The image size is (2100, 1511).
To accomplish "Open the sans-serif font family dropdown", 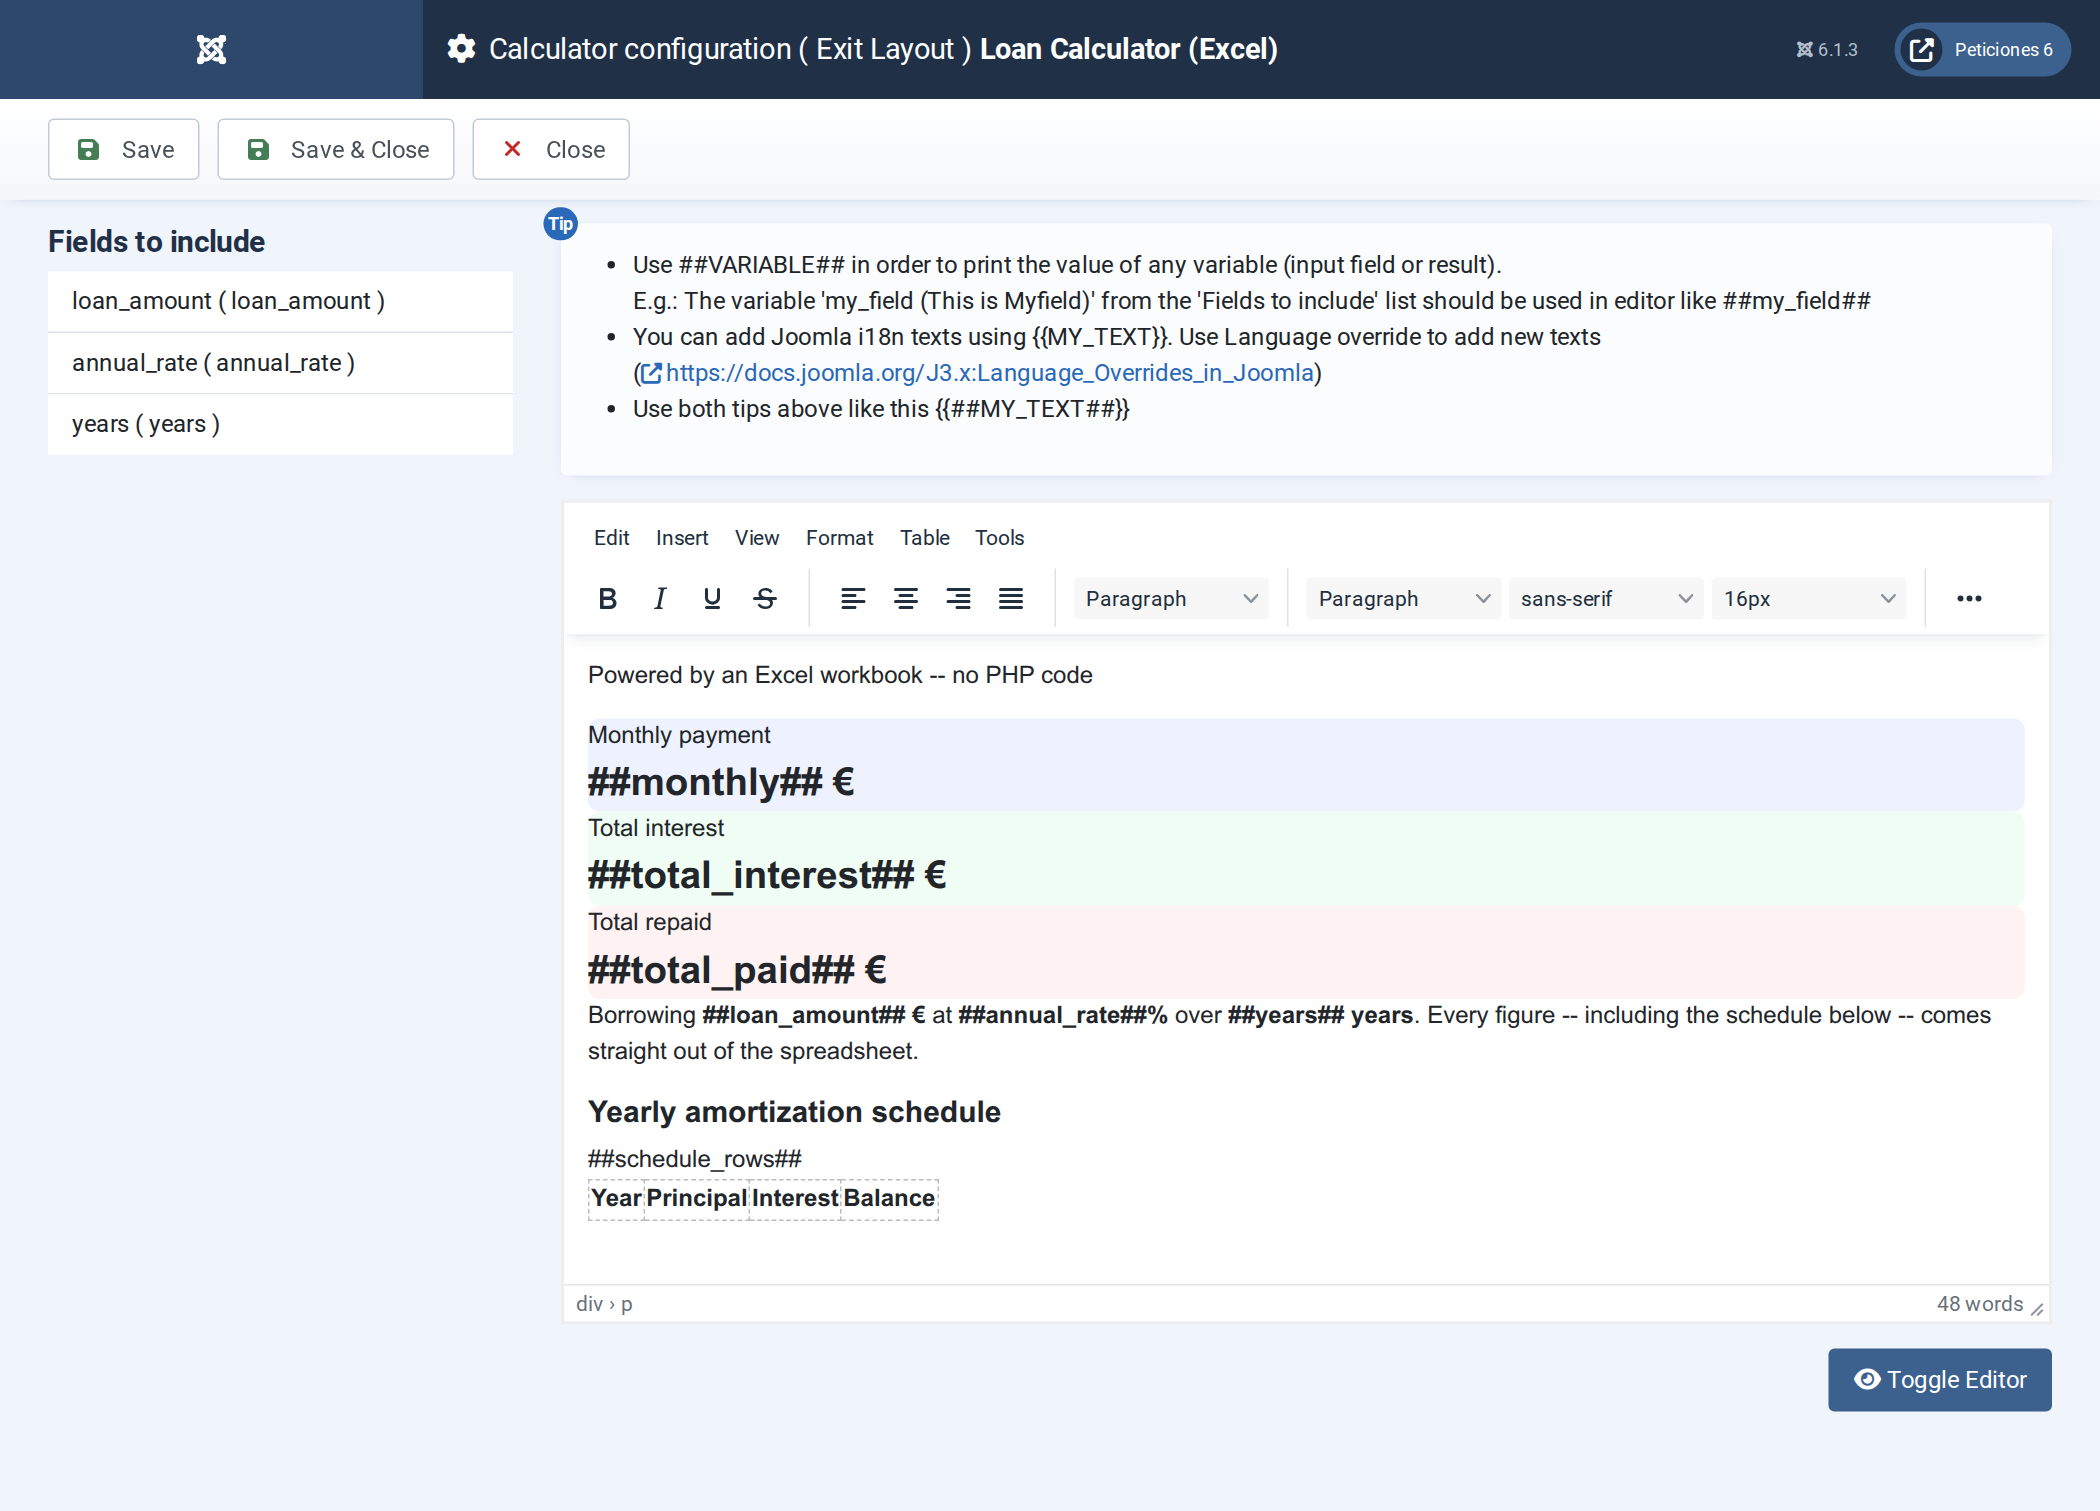I will (1606, 598).
